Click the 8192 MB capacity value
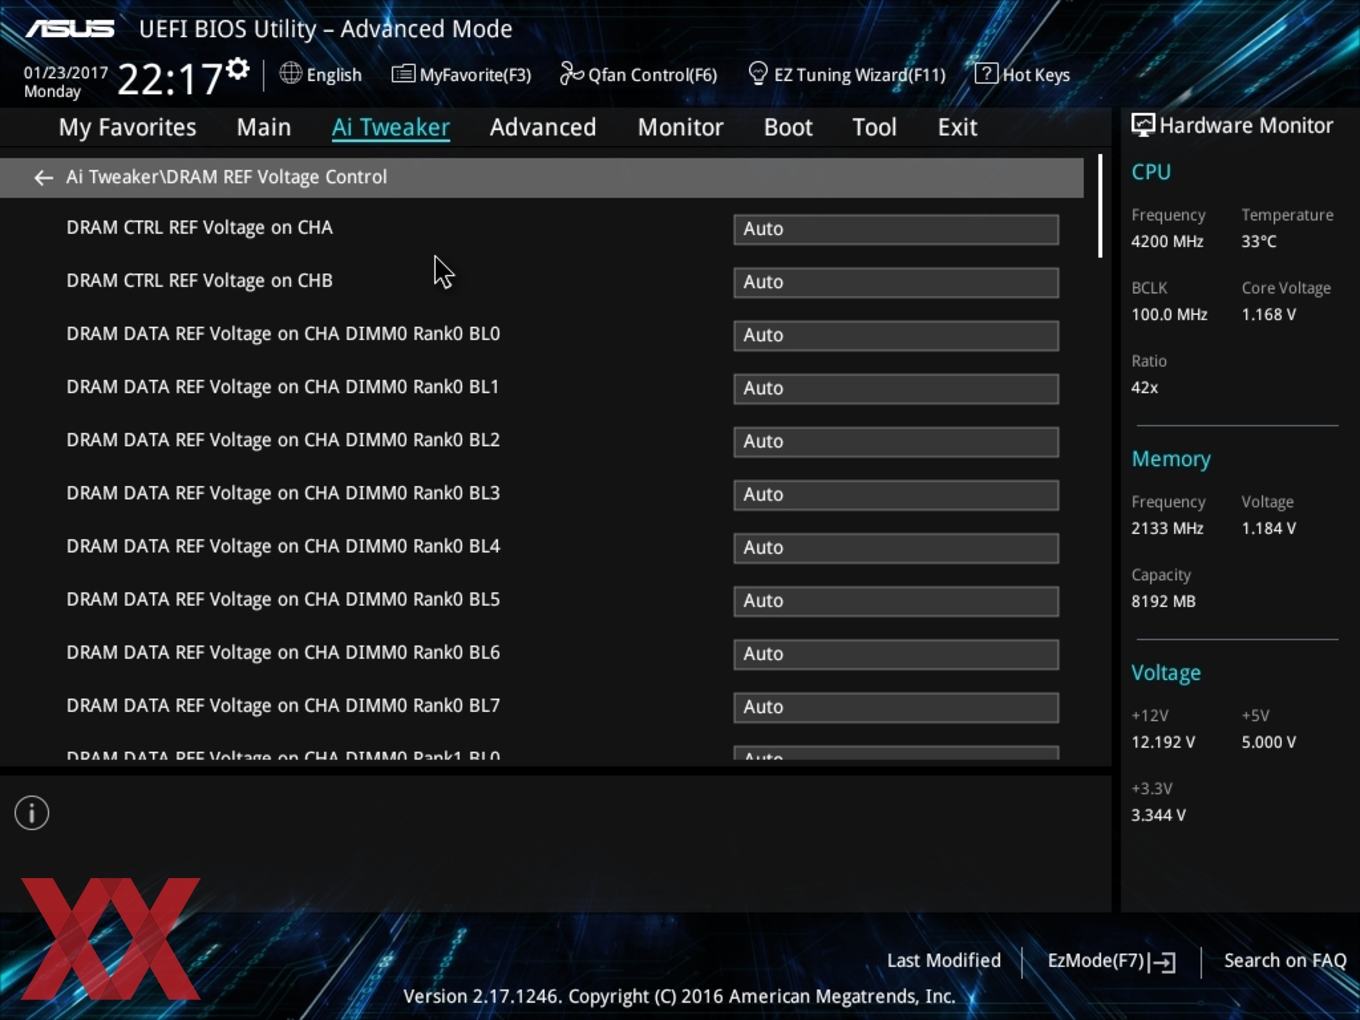 pyautogui.click(x=1163, y=601)
